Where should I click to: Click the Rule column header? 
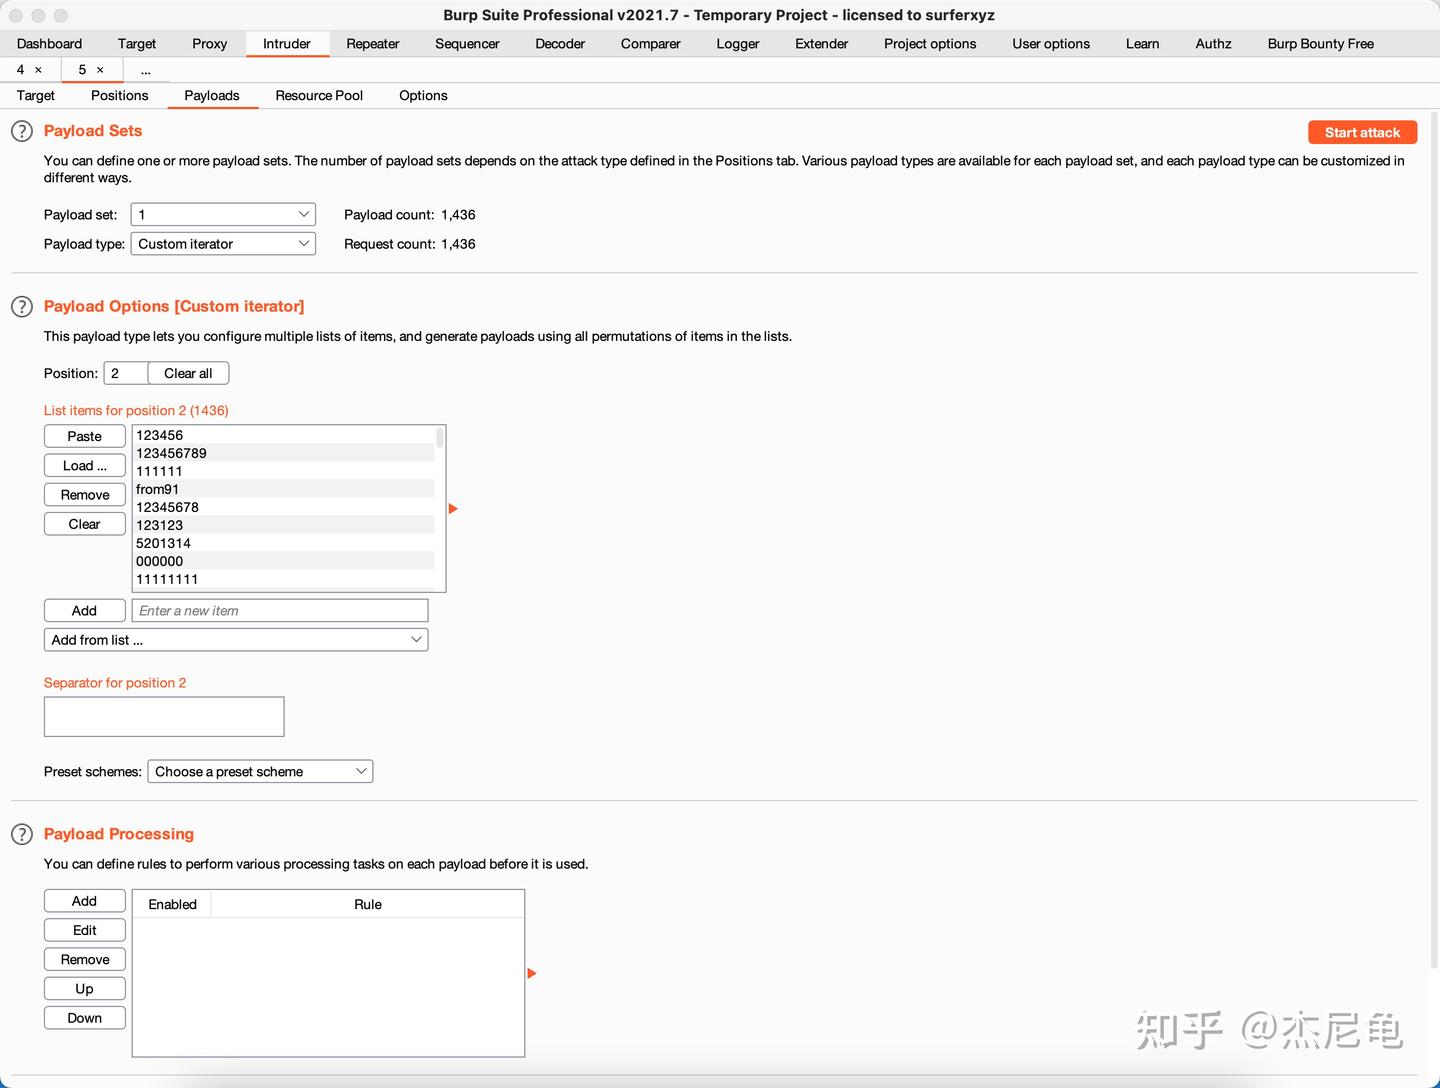click(x=368, y=904)
